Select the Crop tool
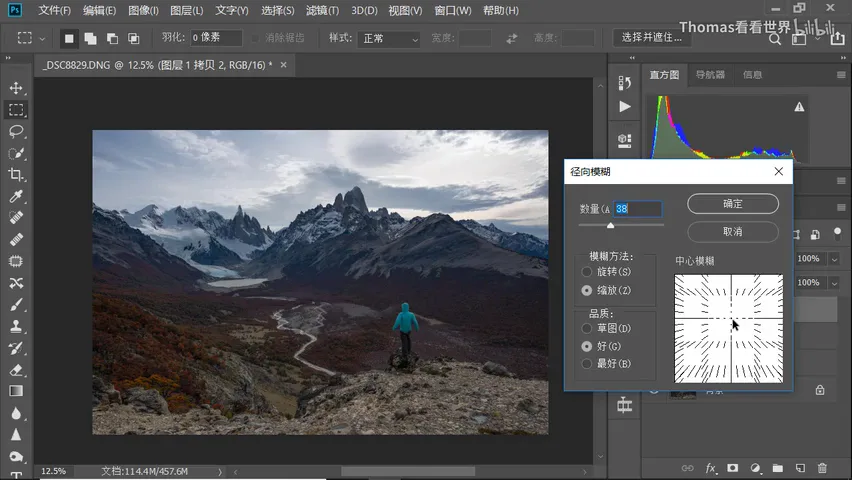Image resolution: width=852 pixels, height=480 pixels. click(16, 174)
